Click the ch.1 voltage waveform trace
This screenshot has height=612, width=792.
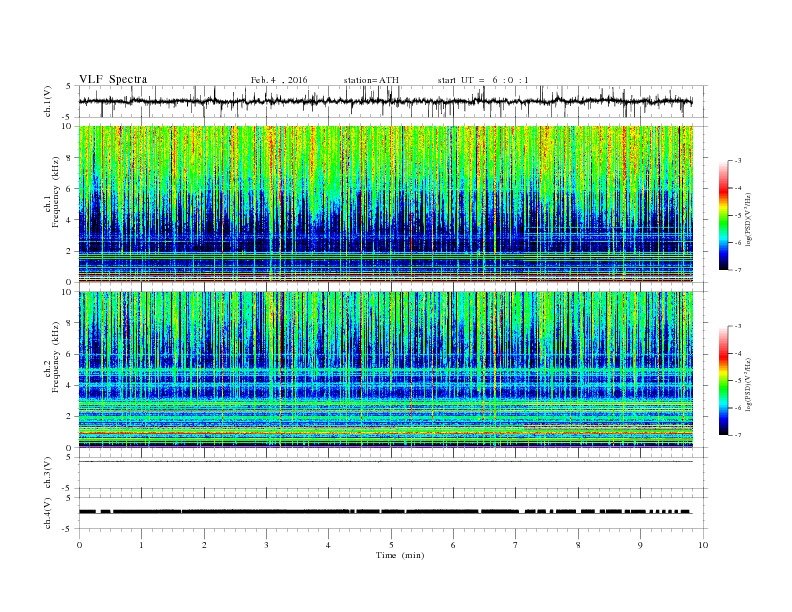tap(385, 101)
